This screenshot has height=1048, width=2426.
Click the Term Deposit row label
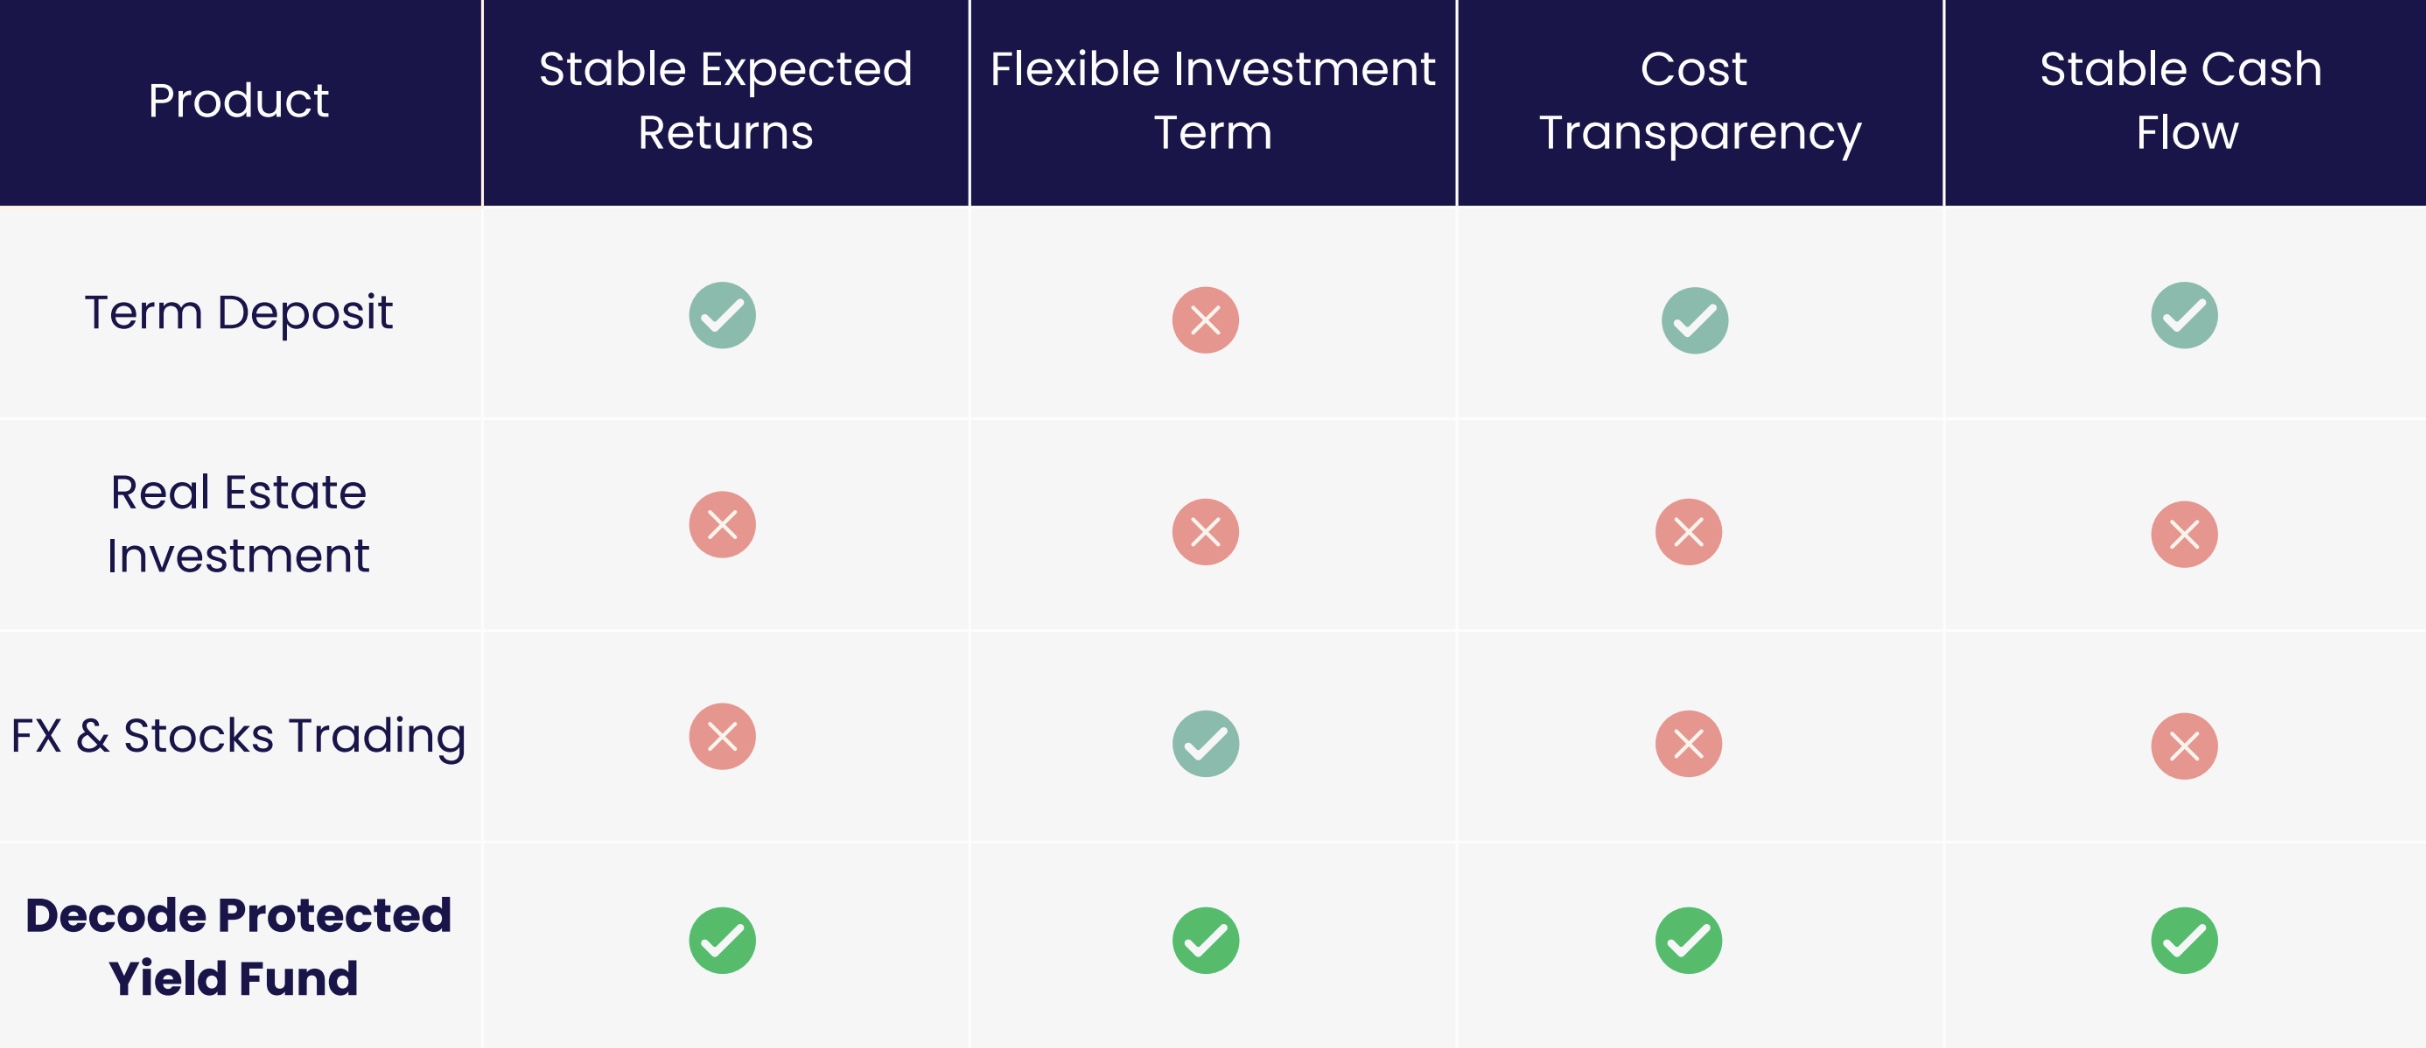point(238,313)
